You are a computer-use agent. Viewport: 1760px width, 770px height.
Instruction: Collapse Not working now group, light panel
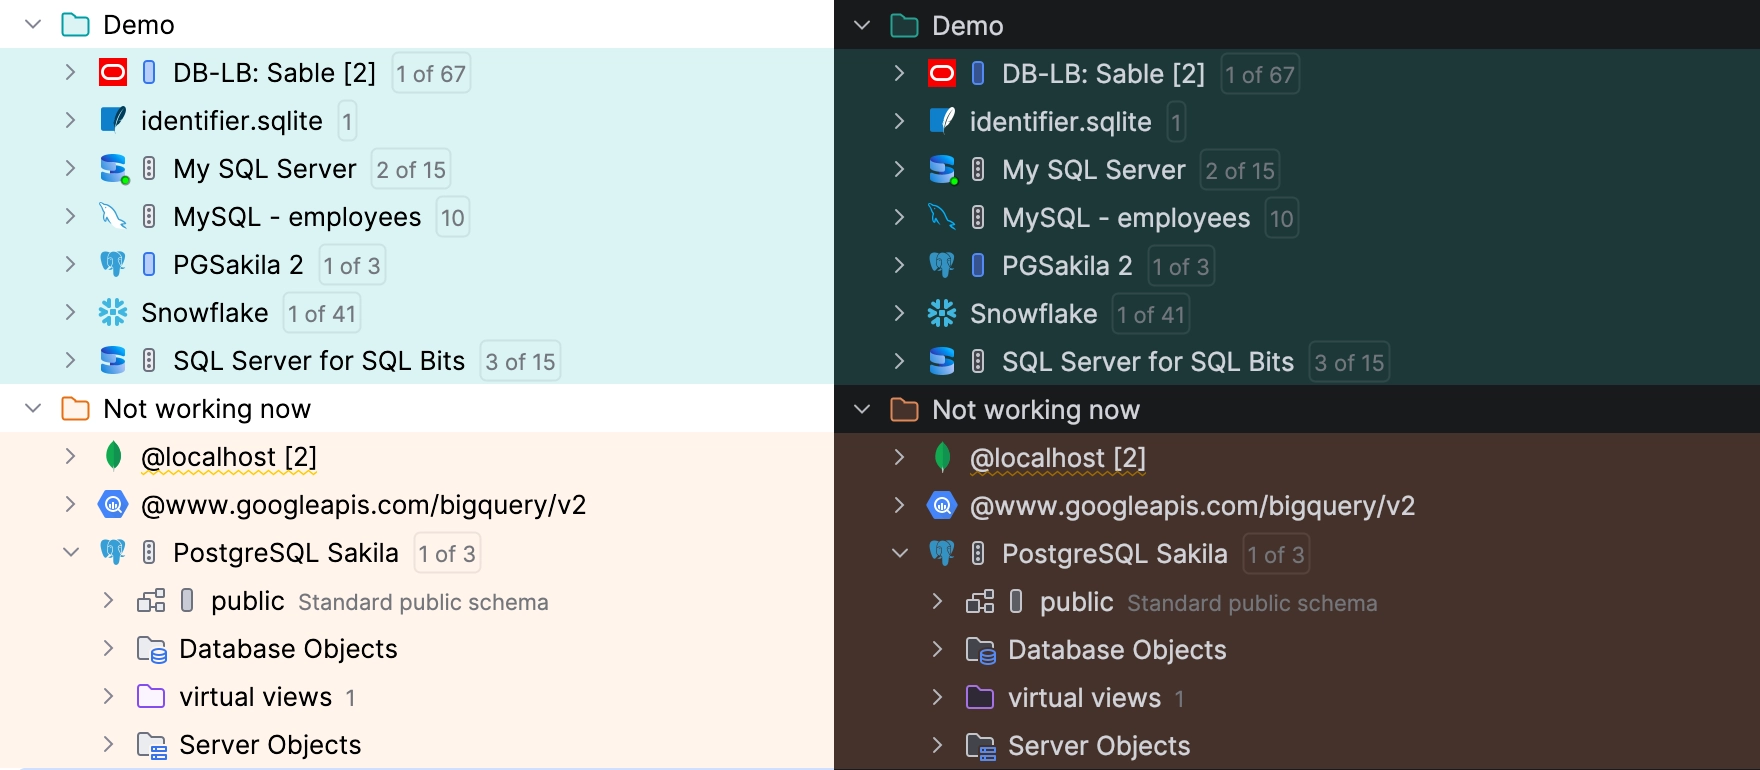33,408
